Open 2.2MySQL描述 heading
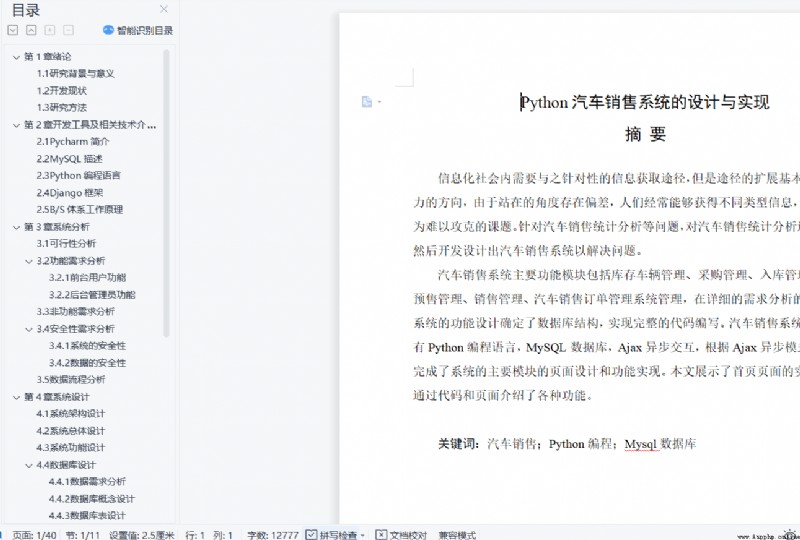The width and height of the screenshot is (800, 540). (x=69, y=159)
